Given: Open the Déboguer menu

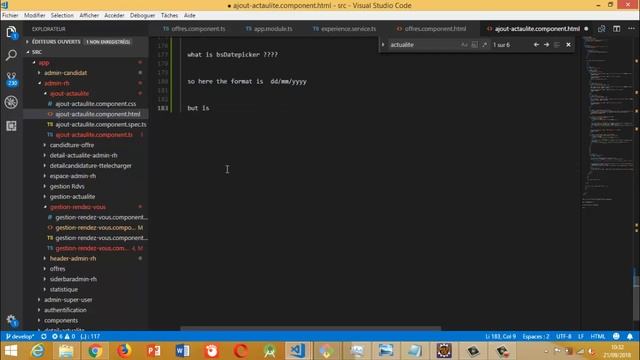Looking at the screenshot, I should 142,15.
